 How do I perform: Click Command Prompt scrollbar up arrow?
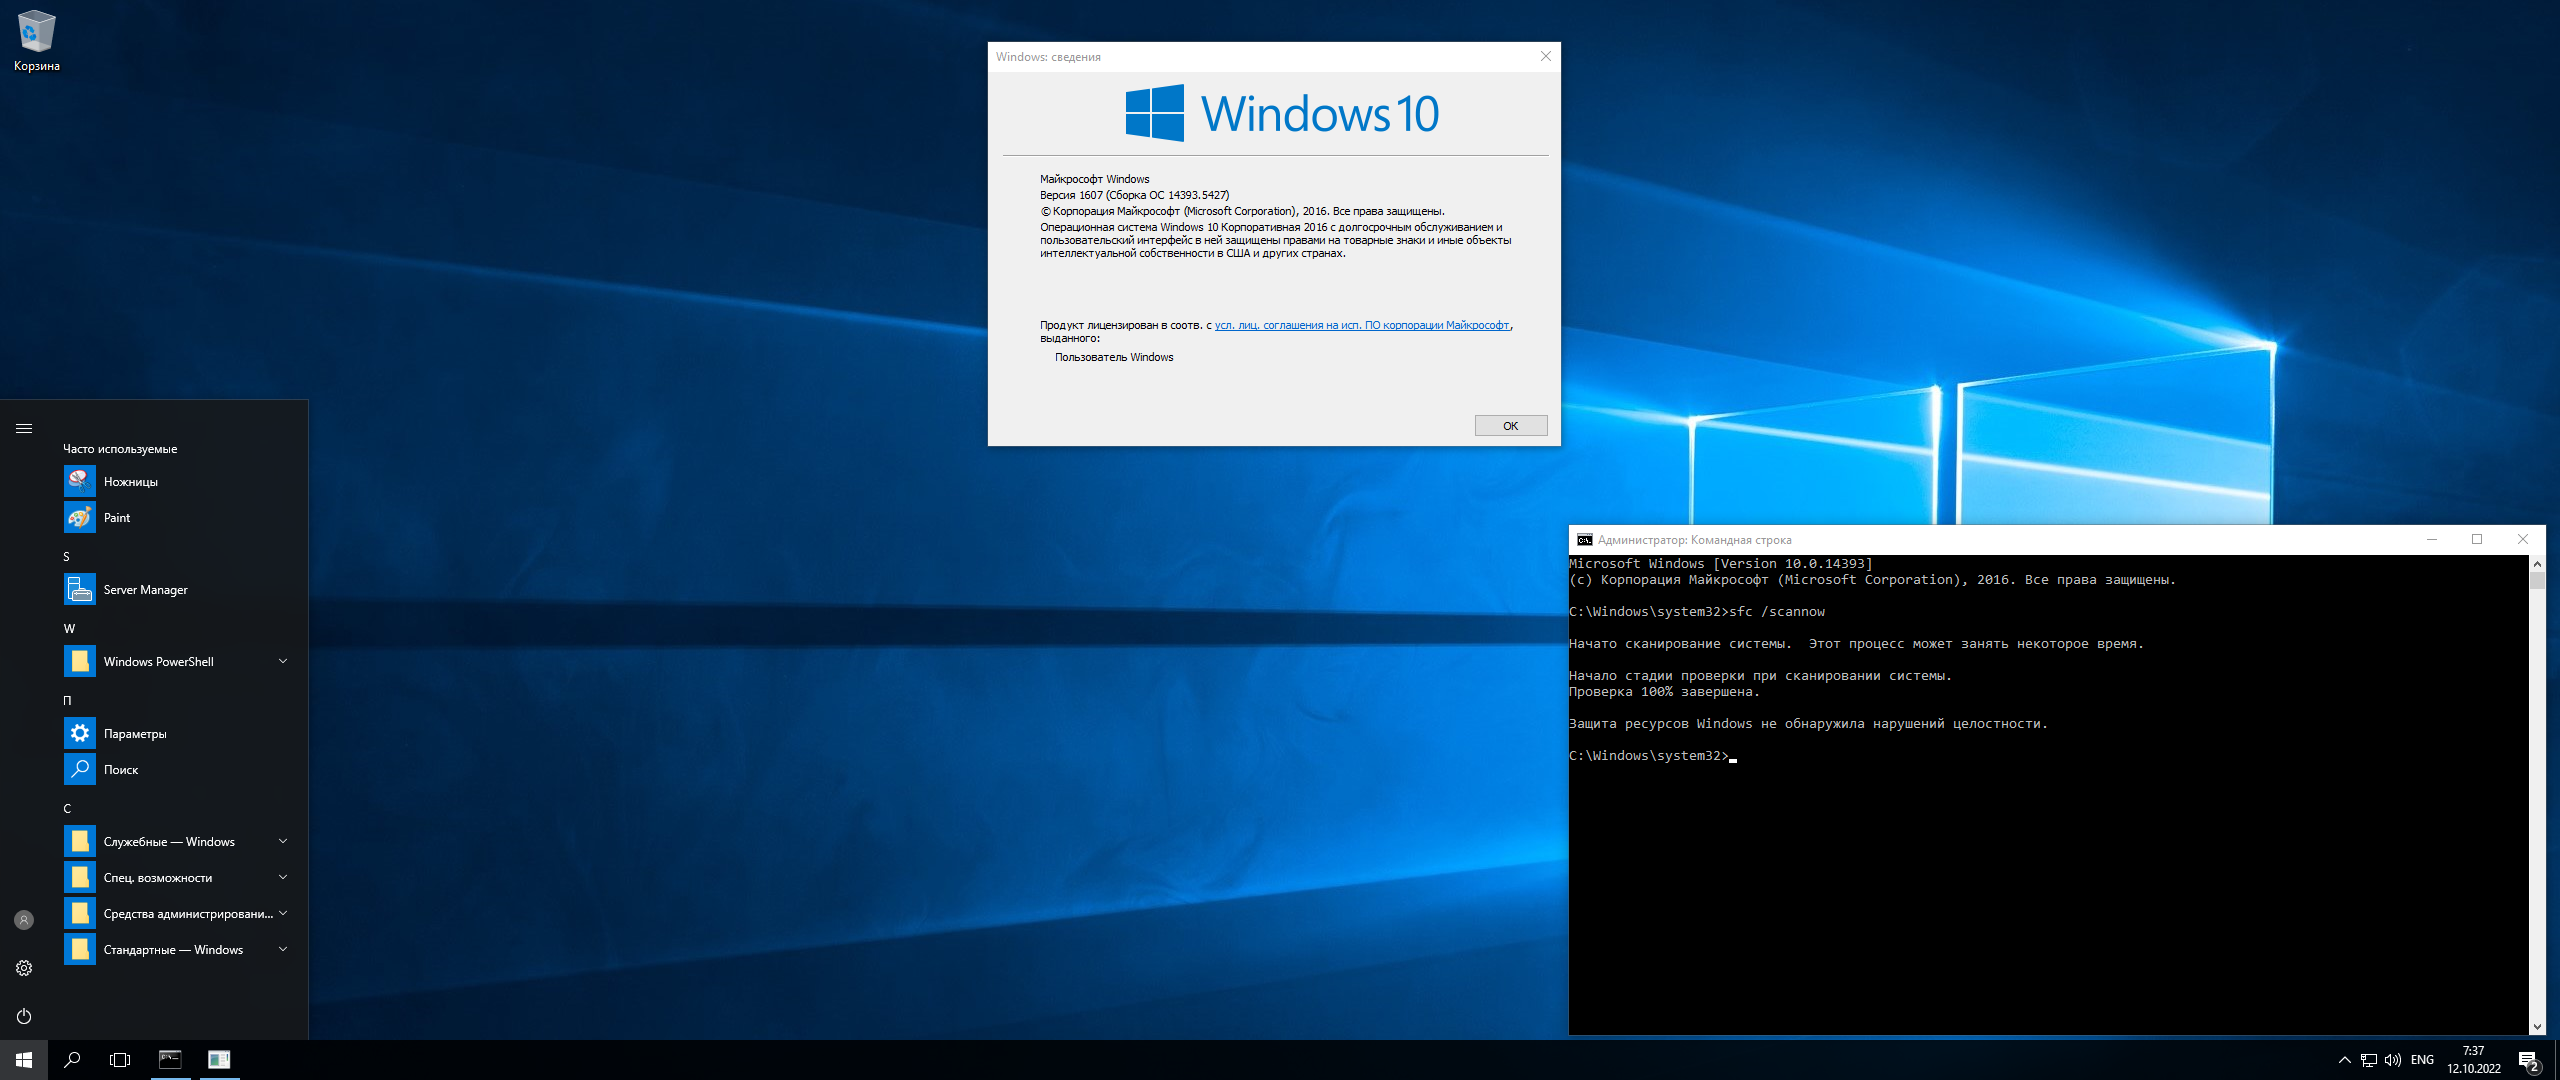[x=2537, y=564]
